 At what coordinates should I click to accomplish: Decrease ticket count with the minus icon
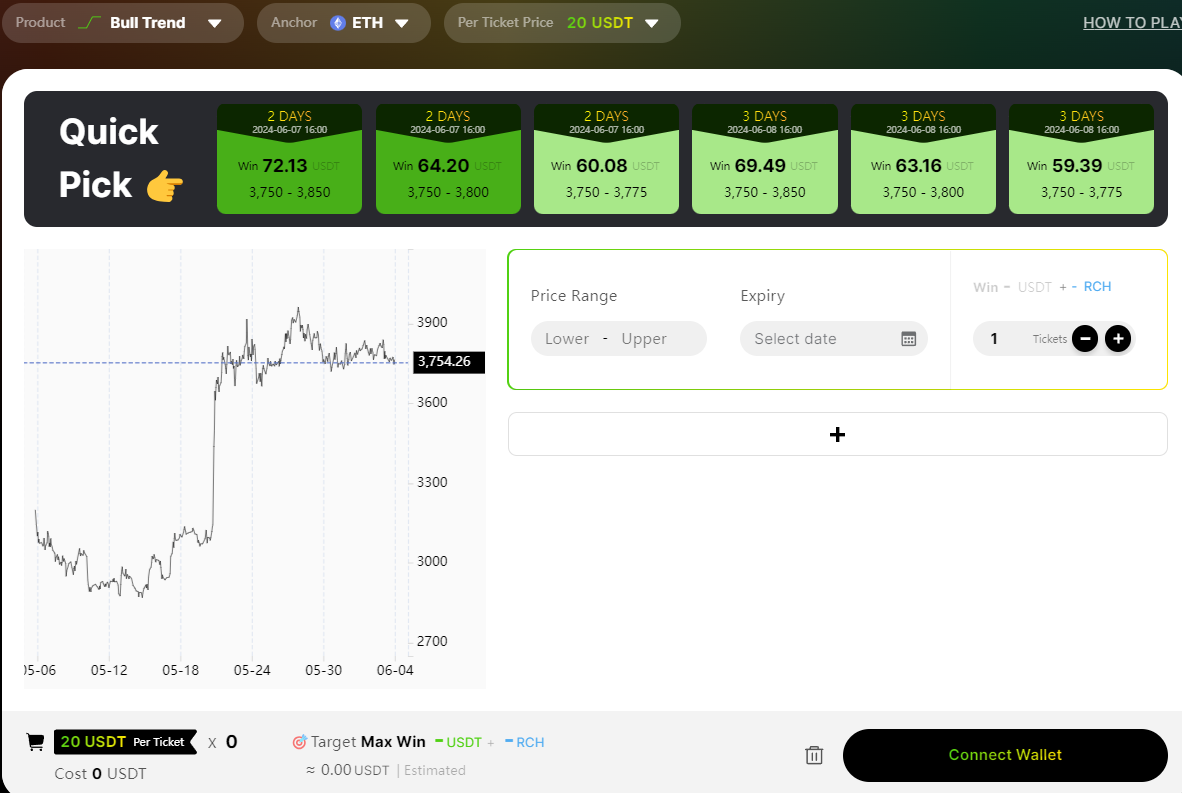[x=1085, y=338]
